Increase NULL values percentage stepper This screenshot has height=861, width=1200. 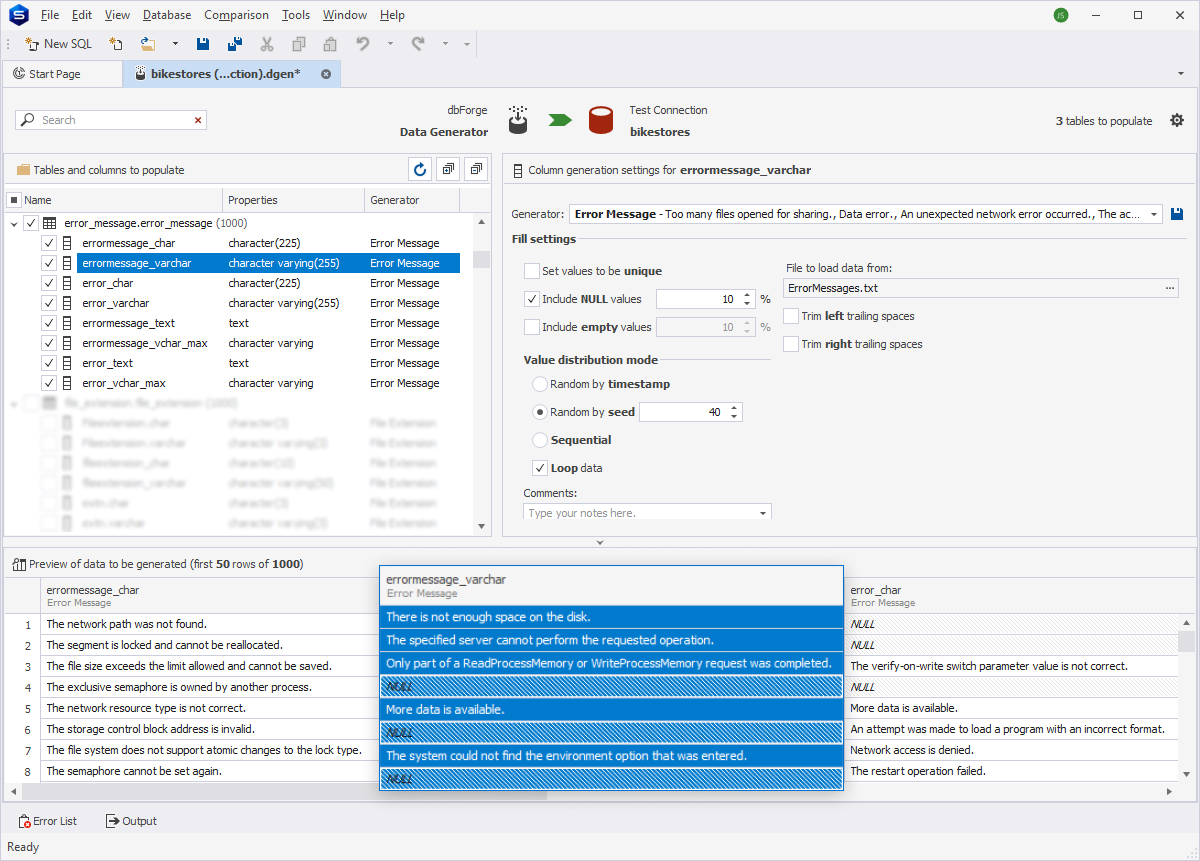point(747,295)
